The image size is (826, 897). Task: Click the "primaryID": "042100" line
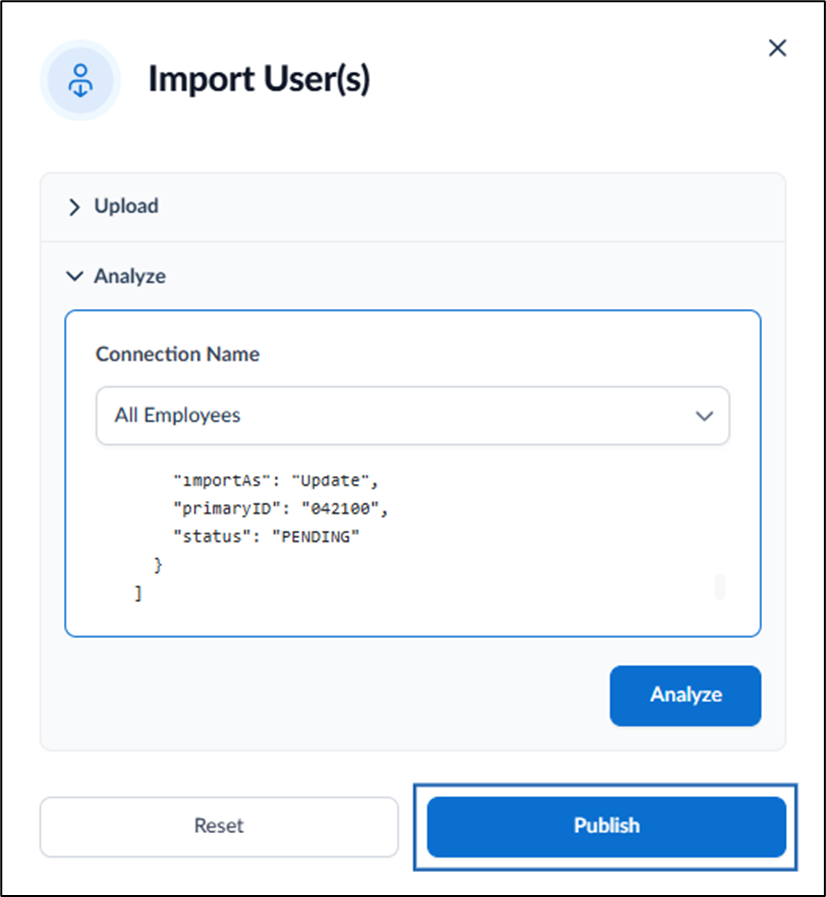click(281, 509)
